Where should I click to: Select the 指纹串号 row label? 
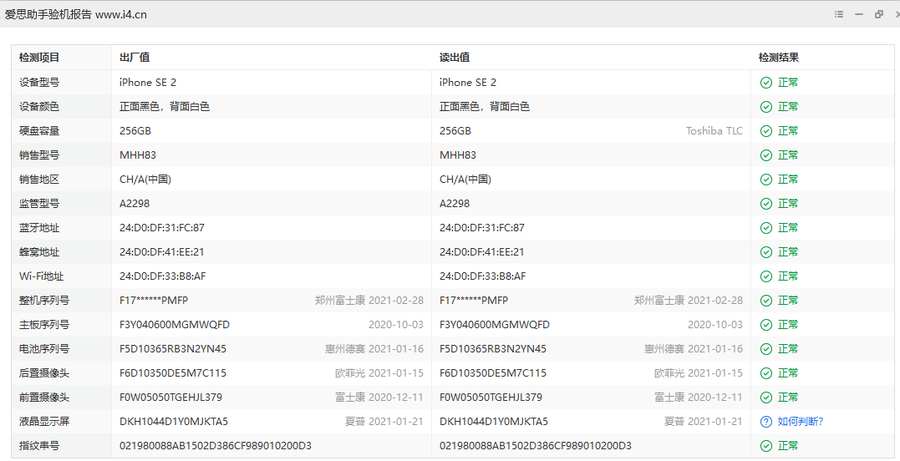tap(39, 445)
